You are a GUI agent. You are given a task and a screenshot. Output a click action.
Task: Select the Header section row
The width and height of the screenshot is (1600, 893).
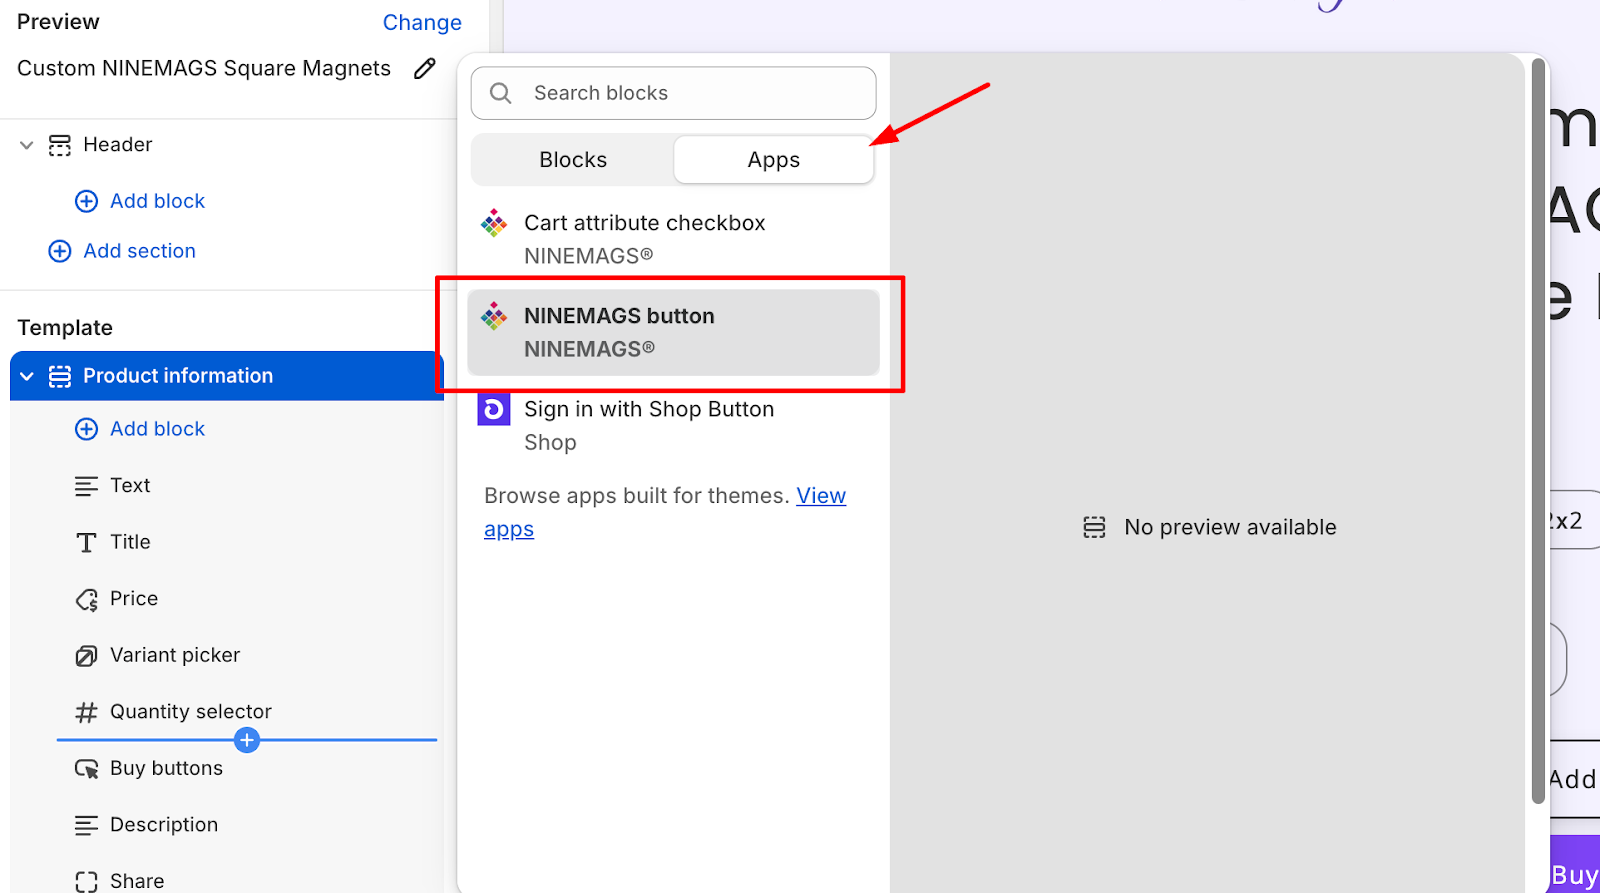[227, 145]
